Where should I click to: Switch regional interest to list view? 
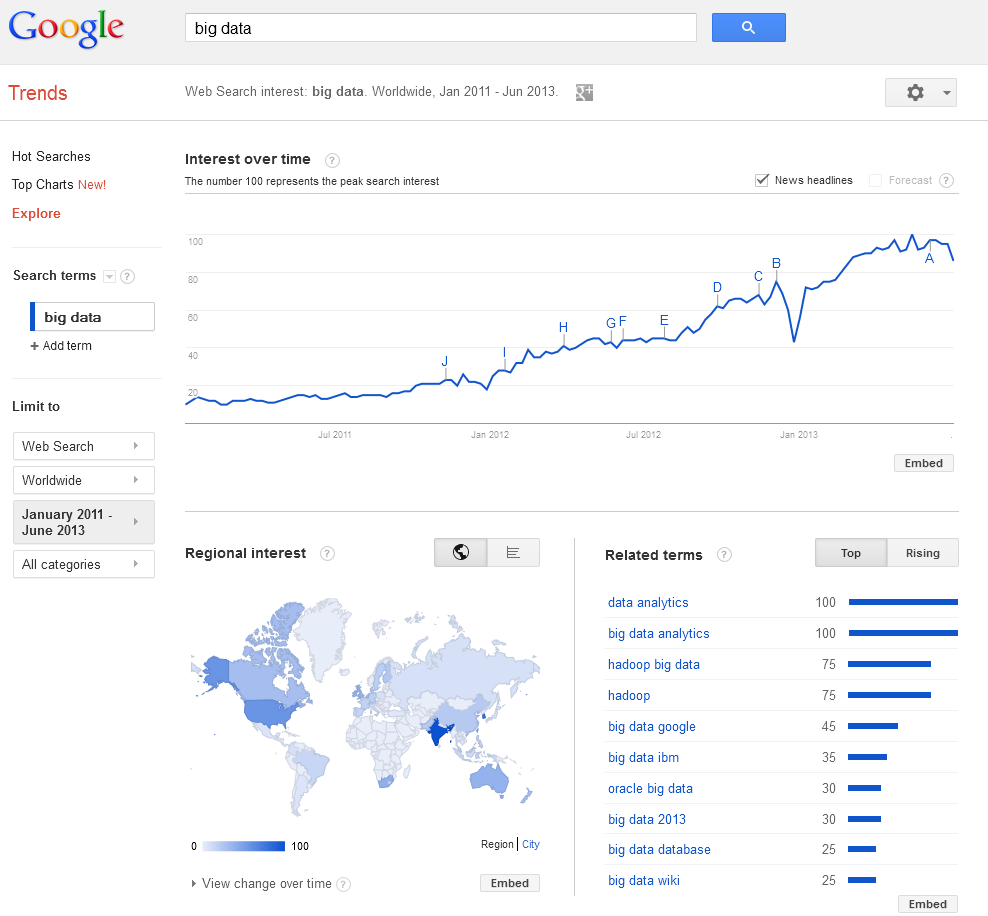tap(513, 553)
